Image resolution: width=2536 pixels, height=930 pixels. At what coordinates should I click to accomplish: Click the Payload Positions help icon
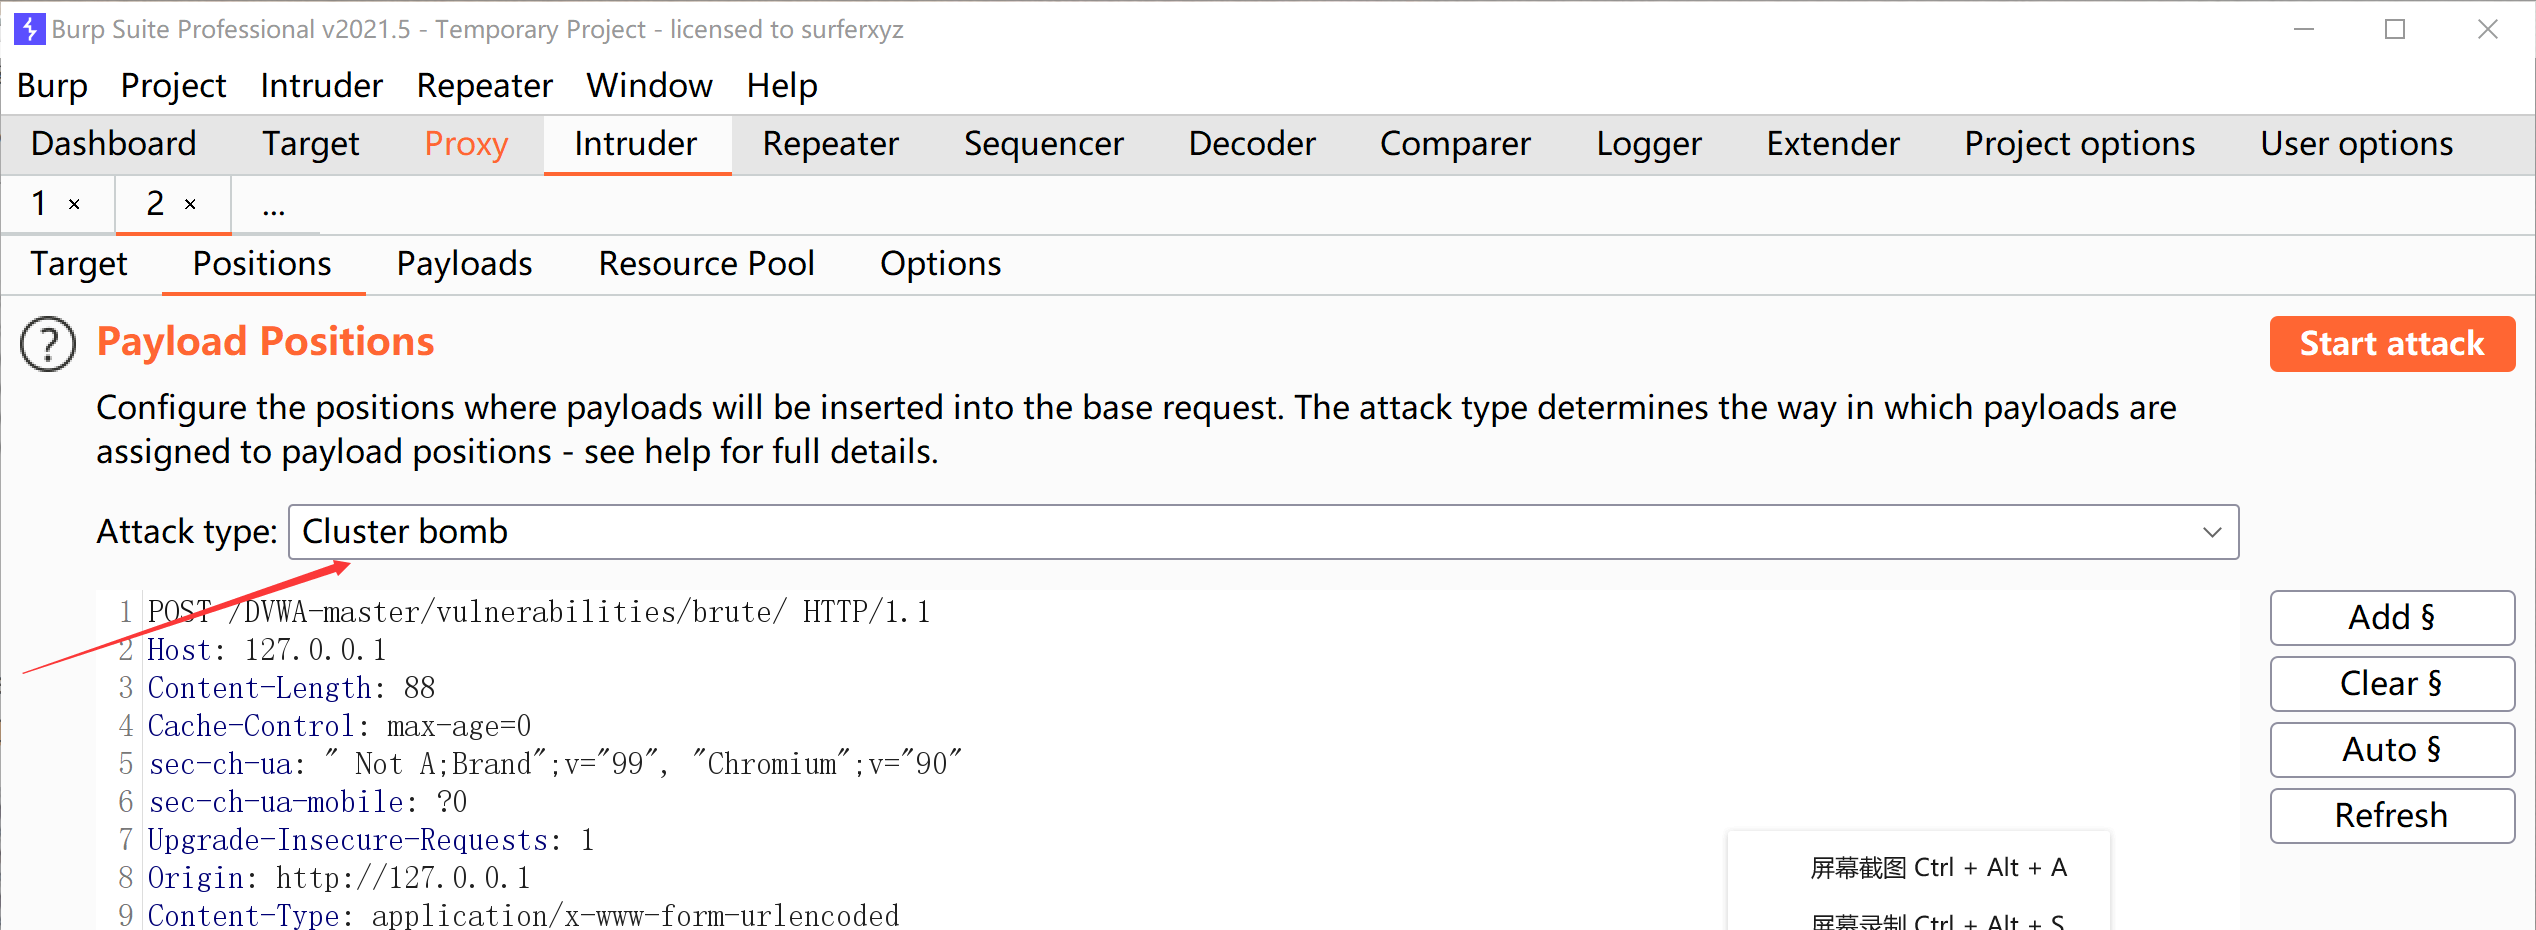48,345
